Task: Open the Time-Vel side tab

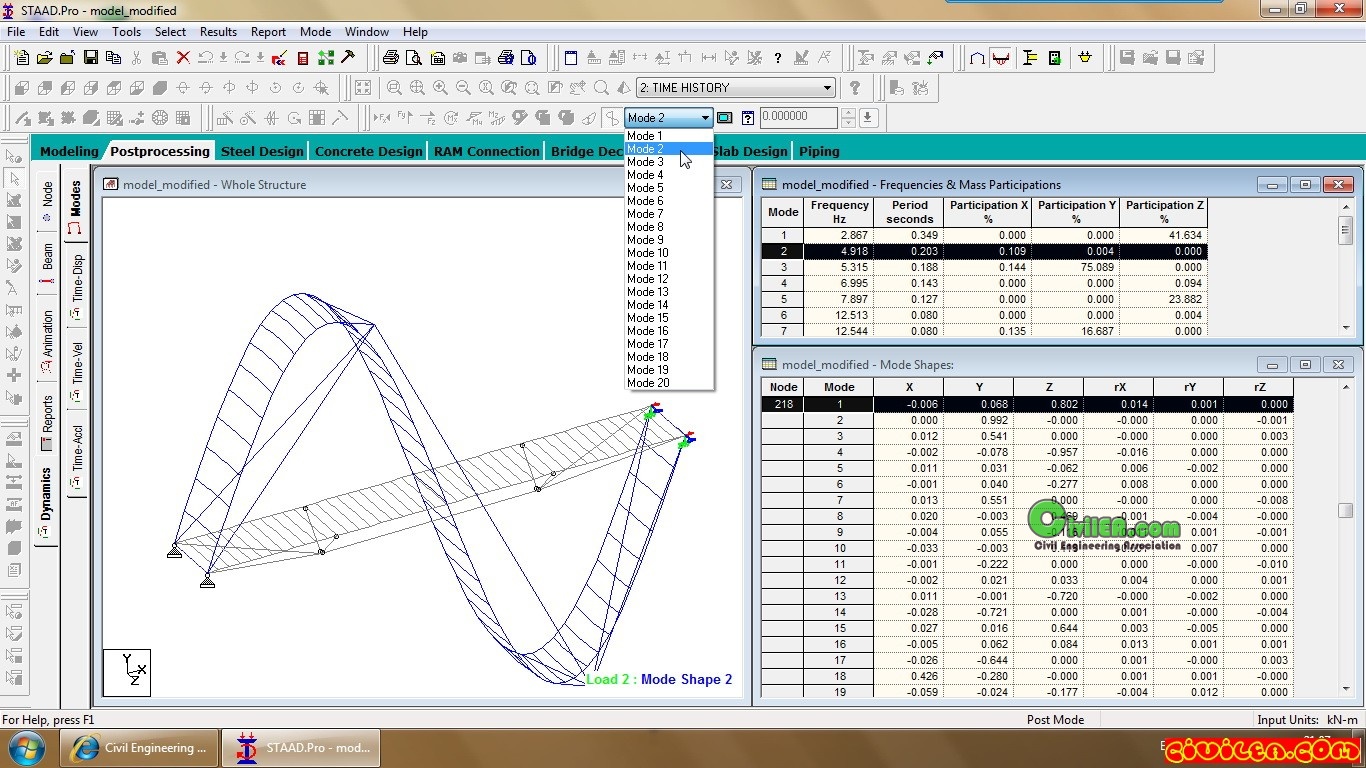Action: click(x=77, y=371)
